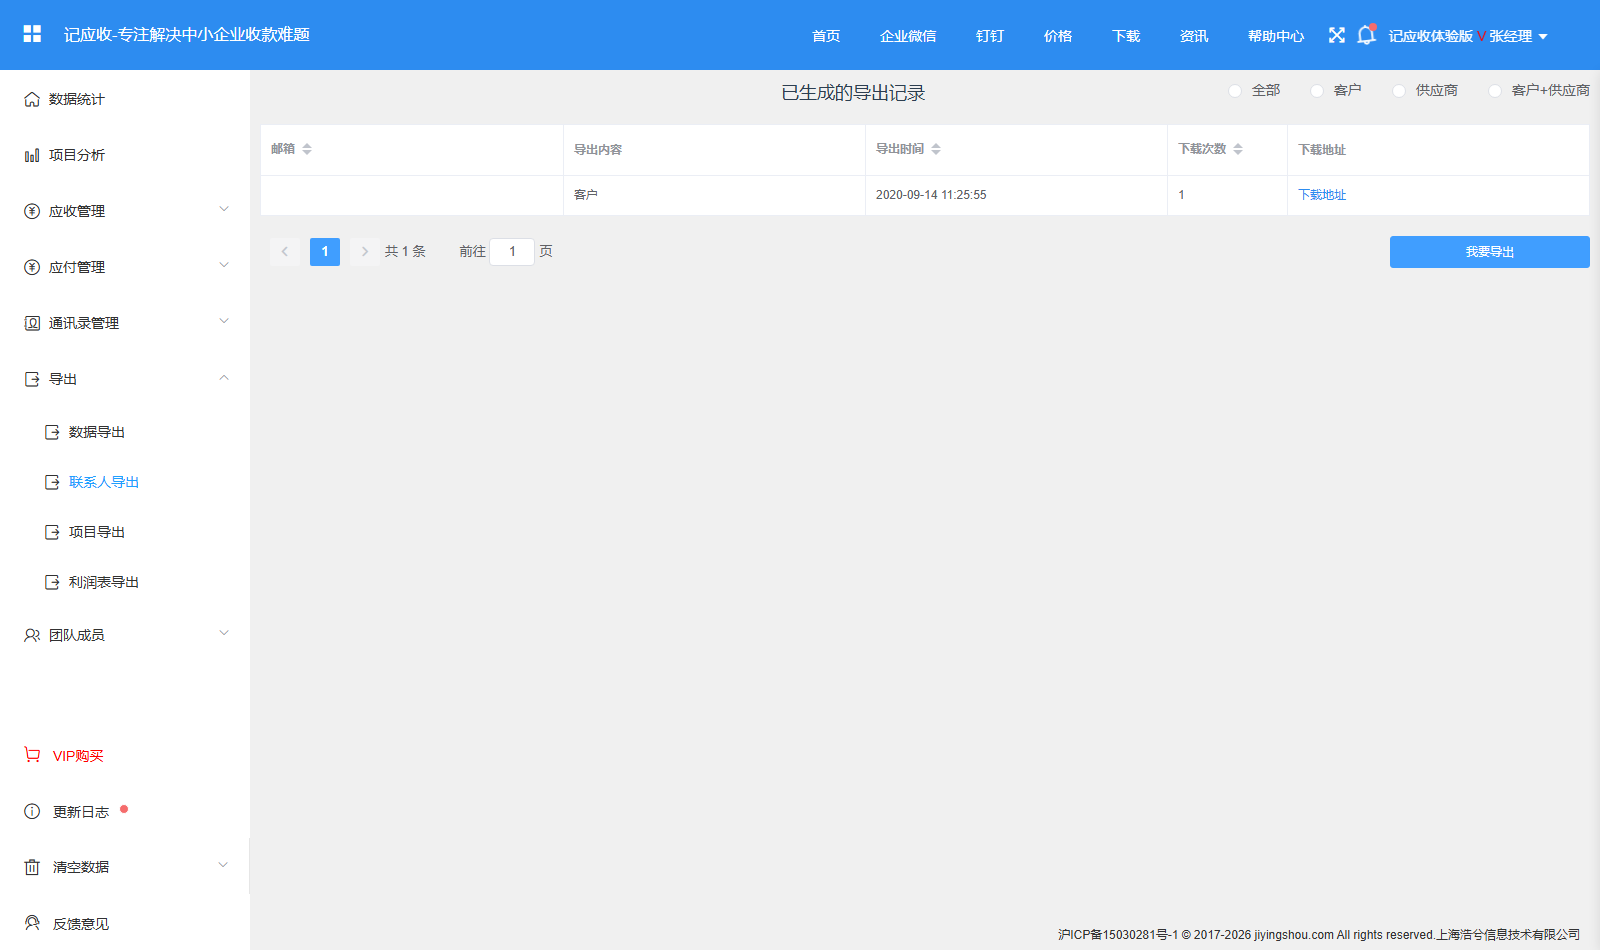Click the 反馈意见 headset icon
1600x950 pixels.
pyautogui.click(x=32, y=923)
